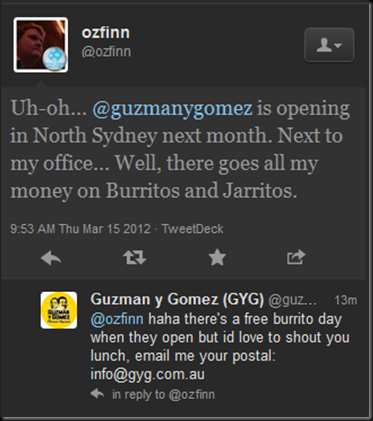
Task: Click the TweetDeck source link
Action: pyautogui.click(x=193, y=229)
